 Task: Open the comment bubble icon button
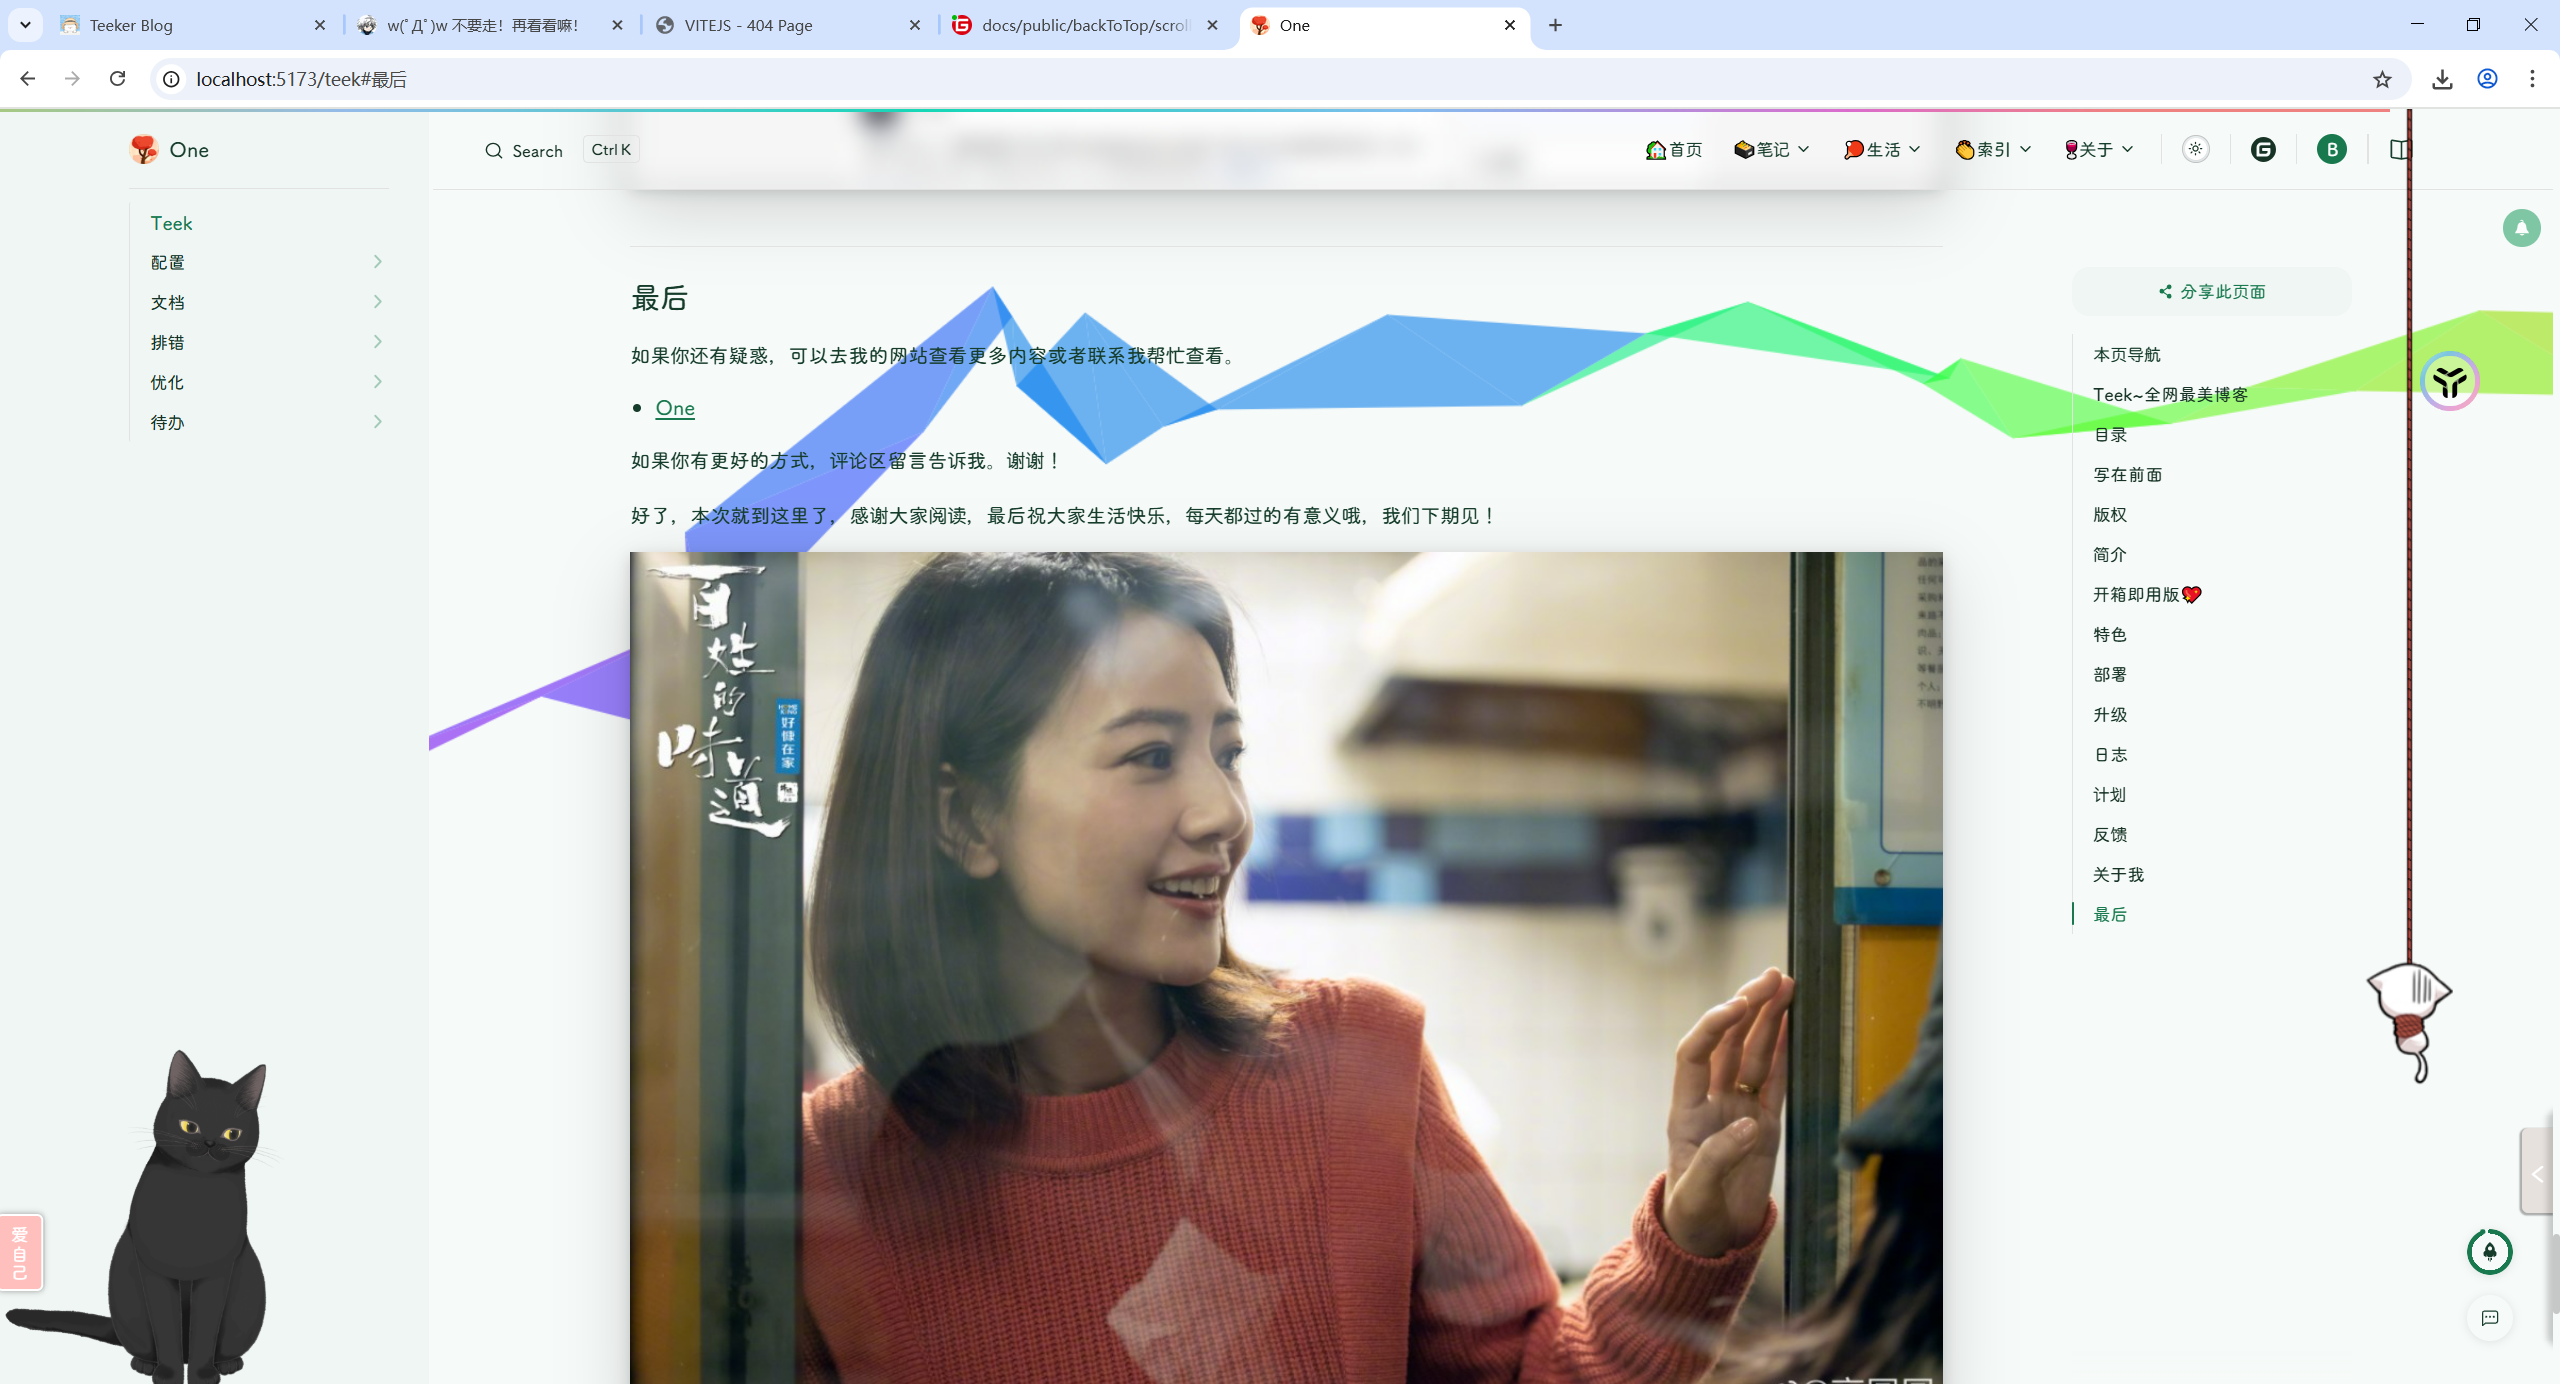2489,1318
